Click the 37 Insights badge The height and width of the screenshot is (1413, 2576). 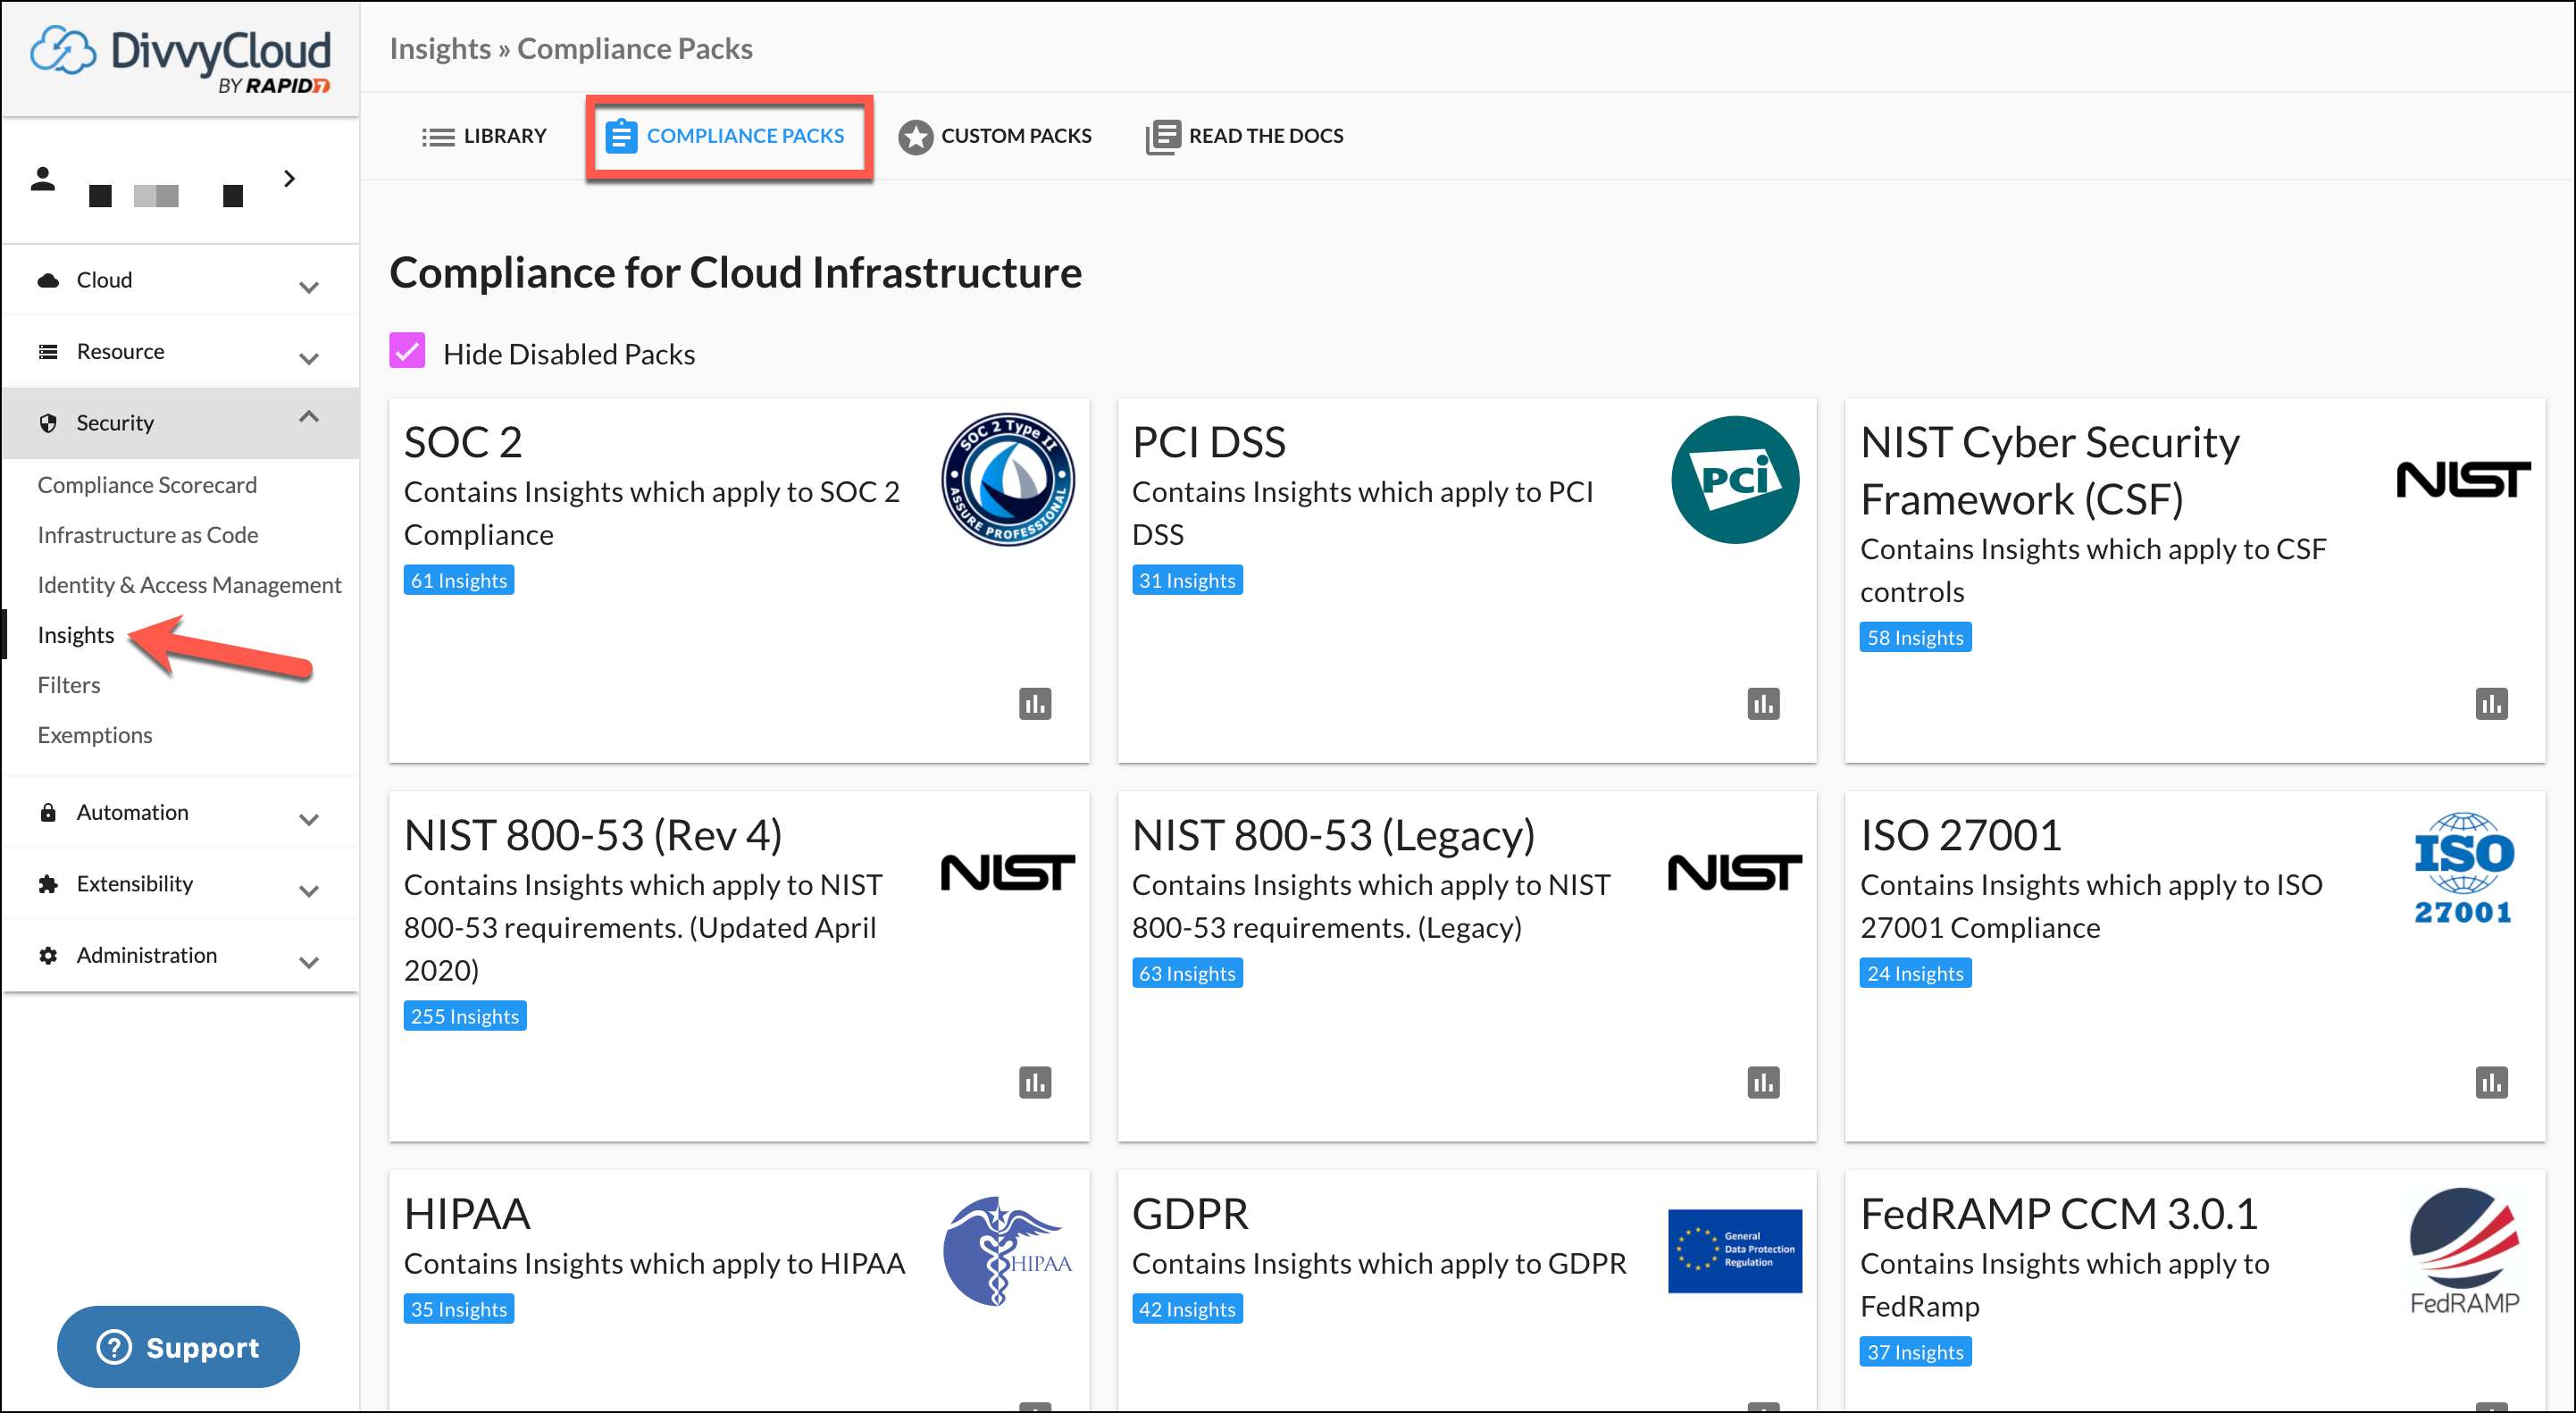(1915, 1352)
